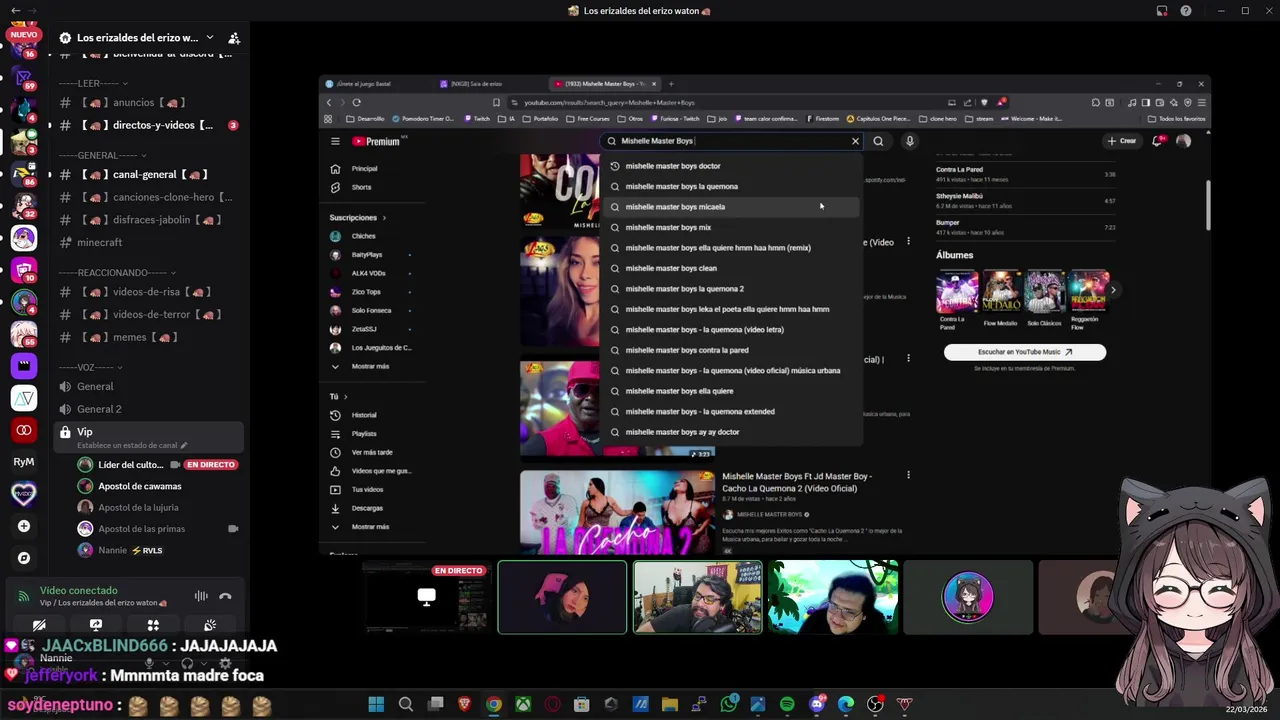The width and height of the screenshot is (1280, 720).
Task: Reload the browser page
Action: pyautogui.click(x=356, y=102)
